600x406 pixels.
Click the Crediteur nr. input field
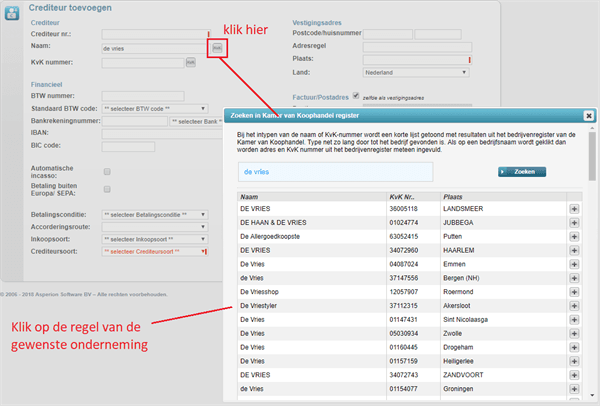click(x=156, y=34)
